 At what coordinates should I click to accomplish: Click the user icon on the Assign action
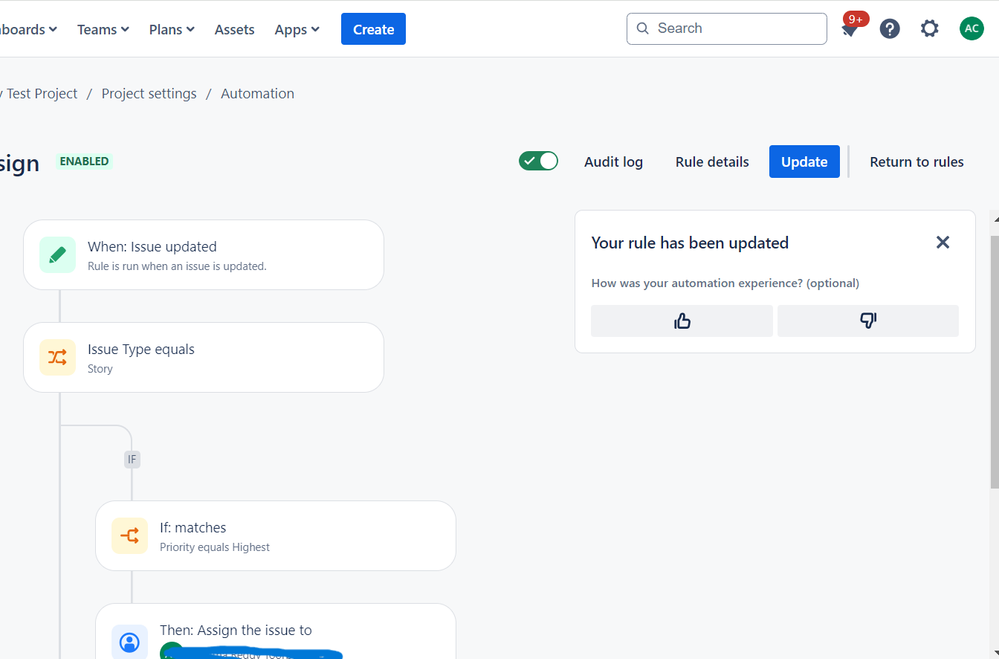click(129, 642)
